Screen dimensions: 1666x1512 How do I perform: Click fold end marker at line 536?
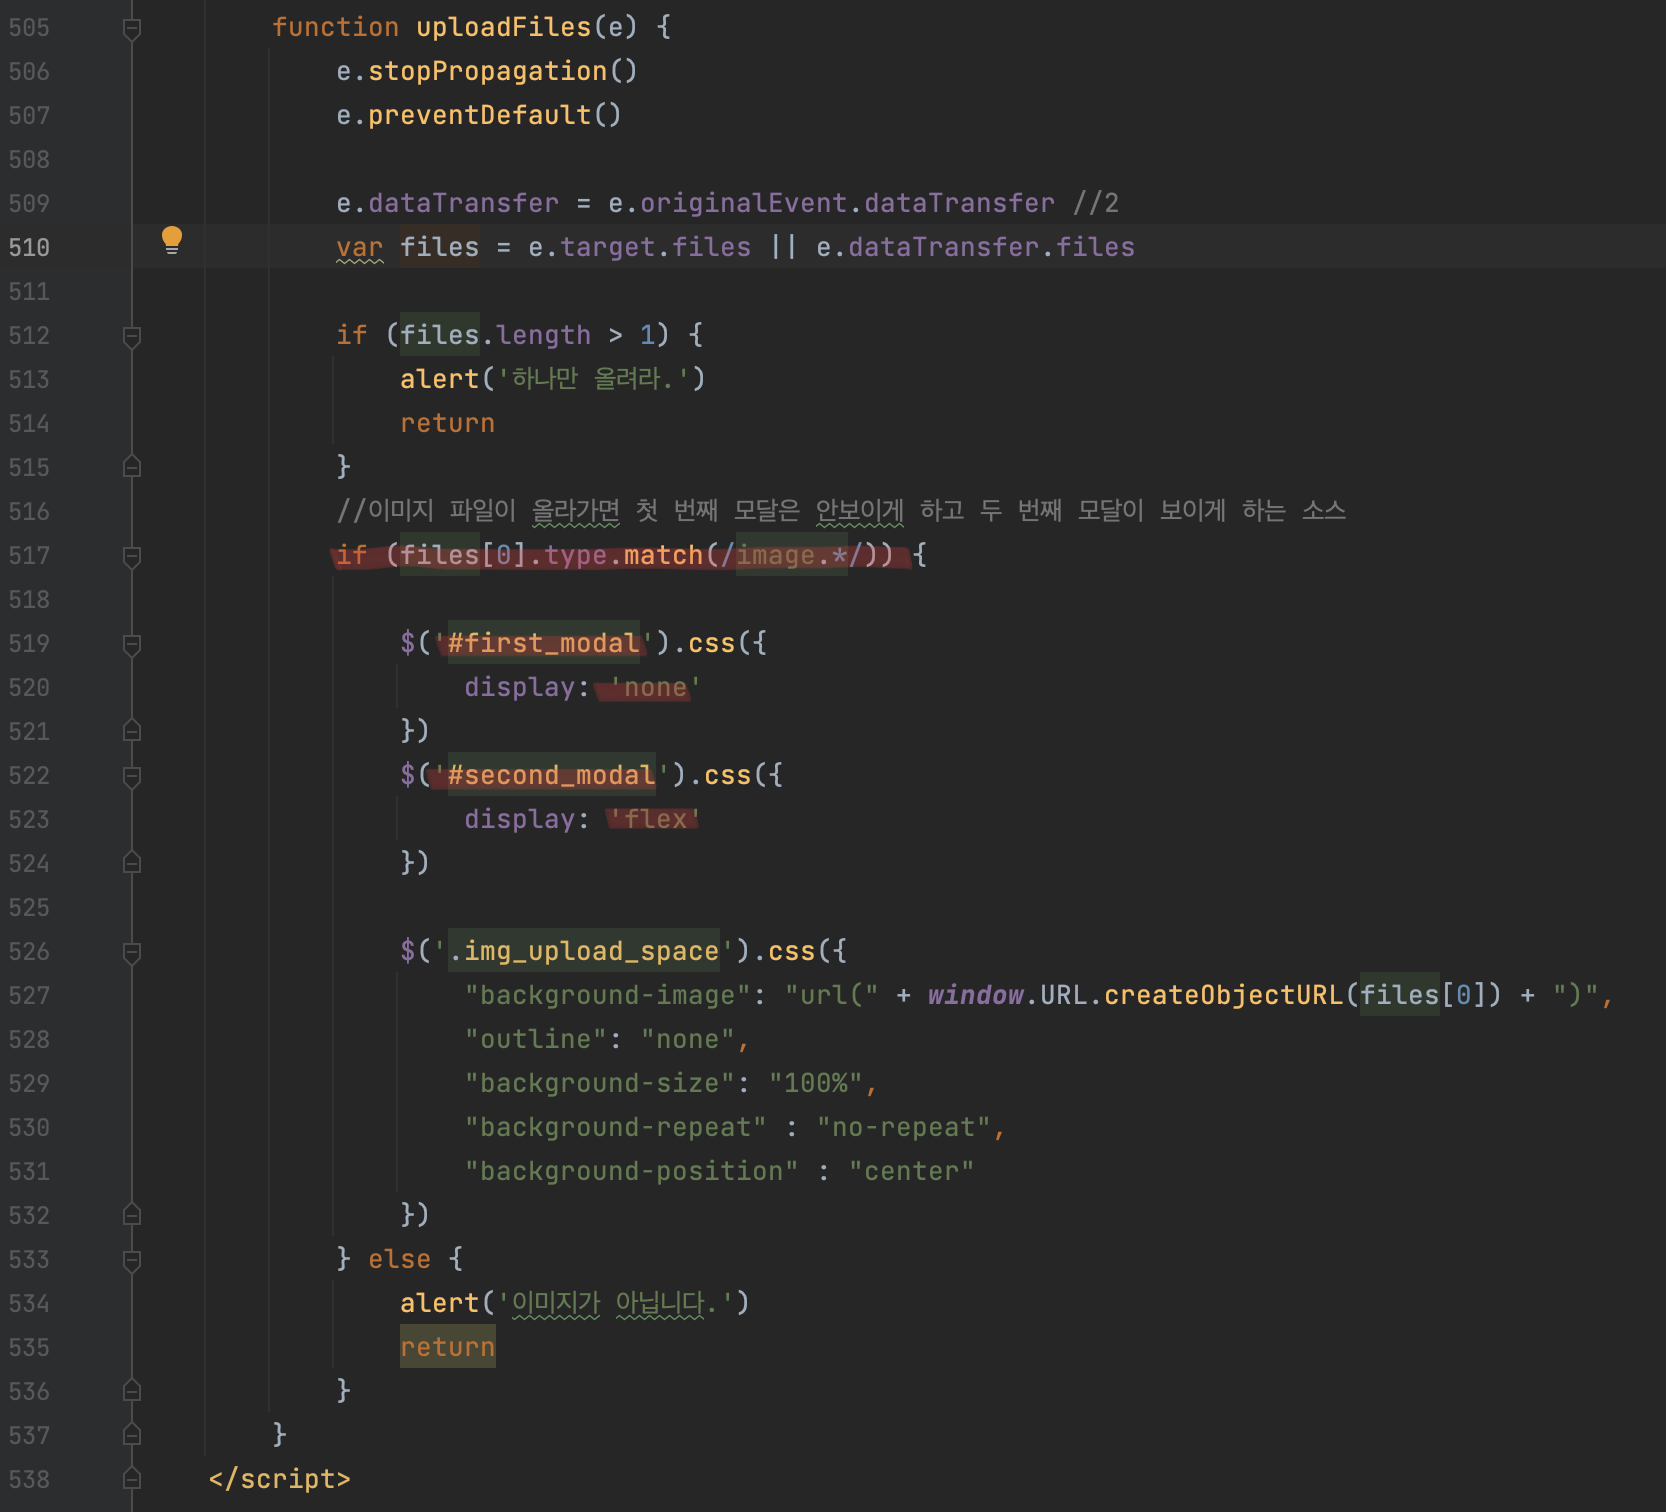(x=132, y=1391)
